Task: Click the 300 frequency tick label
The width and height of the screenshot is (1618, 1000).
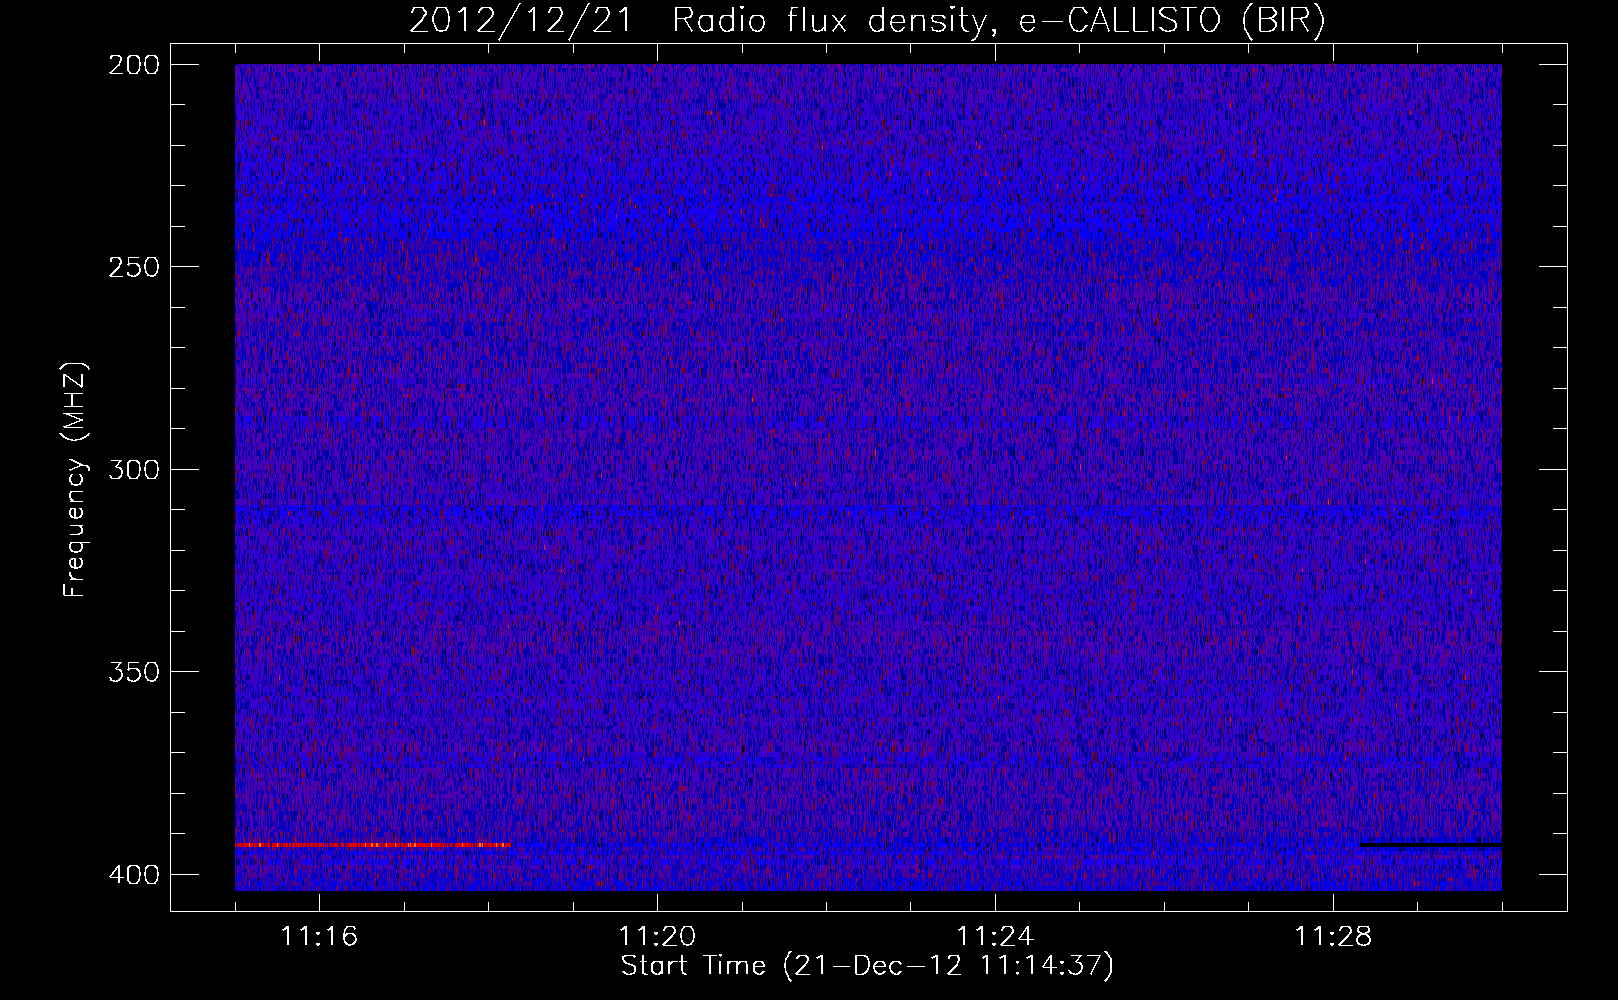Action: click(134, 469)
